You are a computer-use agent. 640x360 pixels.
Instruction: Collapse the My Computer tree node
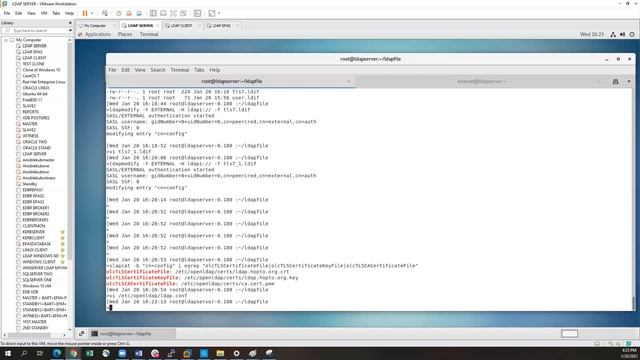tap(6, 40)
